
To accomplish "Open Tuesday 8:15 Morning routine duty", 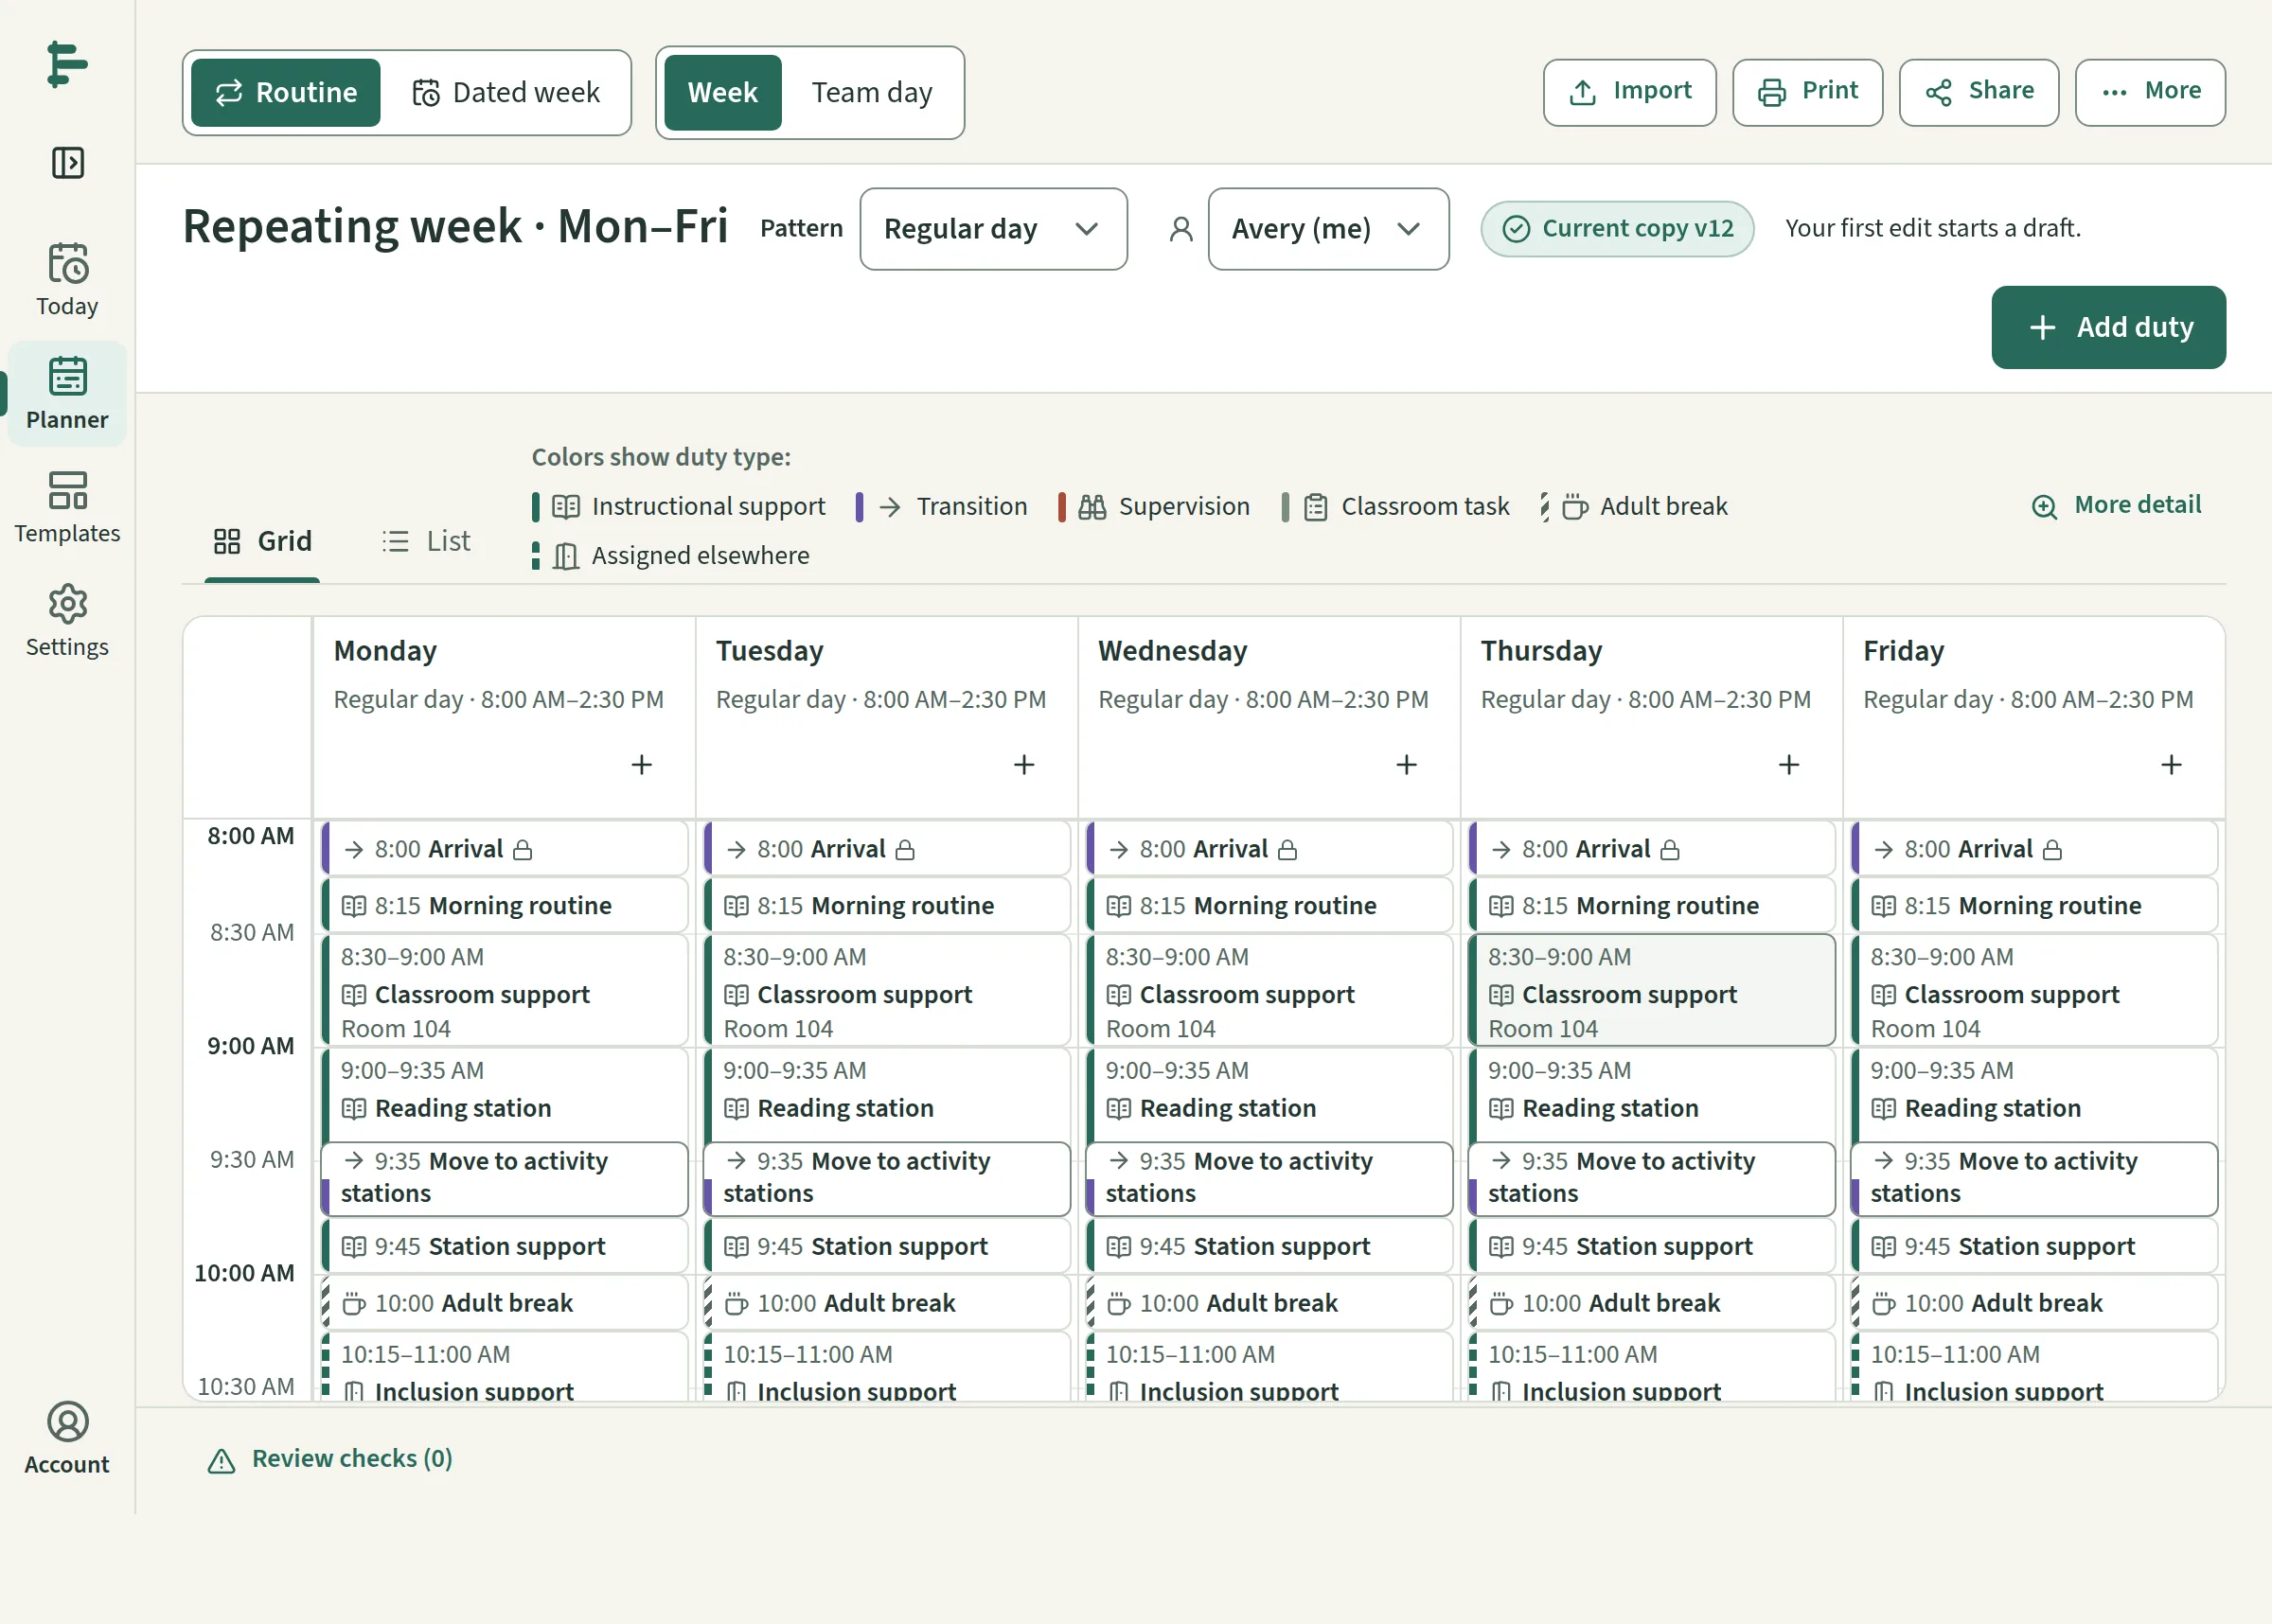I will (886, 906).
